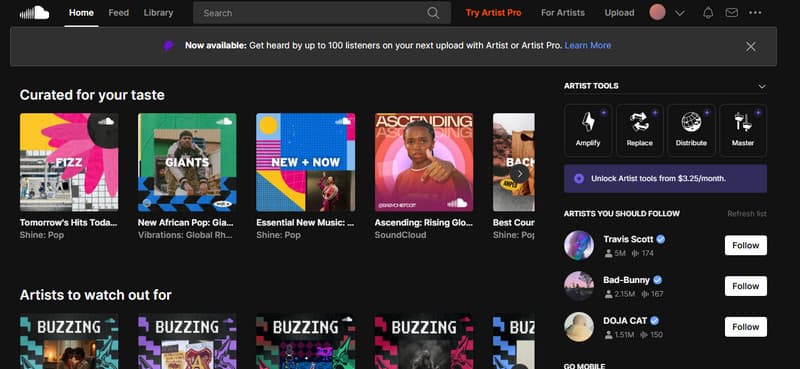Open the fourth BUZZING cover with dark photo

pyautogui.click(x=424, y=341)
